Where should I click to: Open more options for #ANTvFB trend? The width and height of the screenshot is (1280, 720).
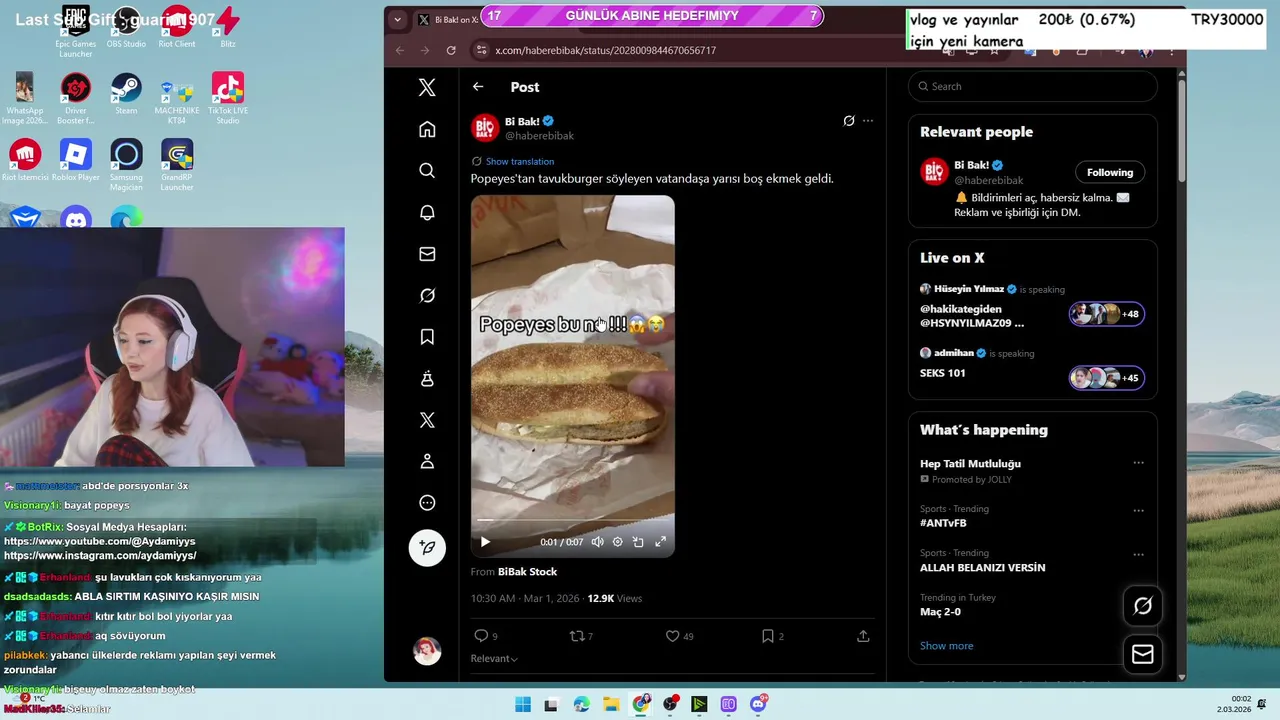[1138, 510]
